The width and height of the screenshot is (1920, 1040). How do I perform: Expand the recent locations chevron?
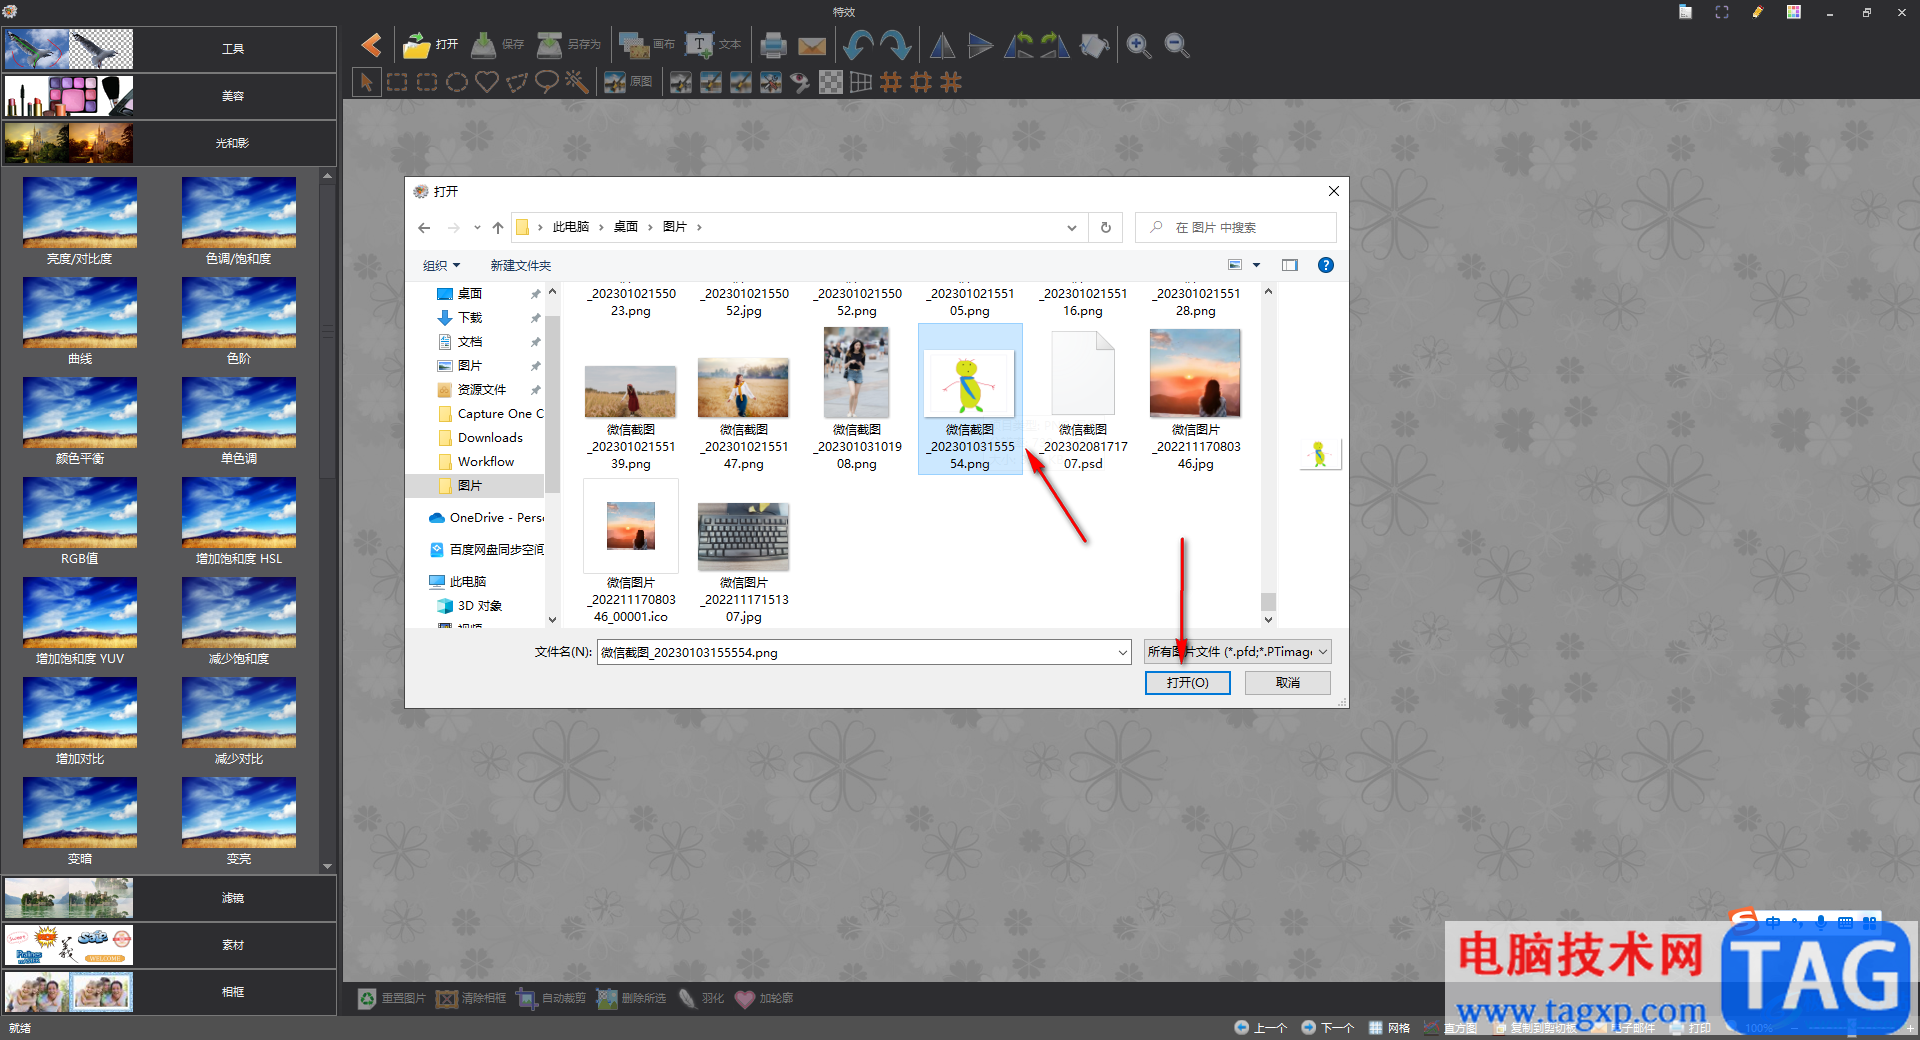click(x=477, y=227)
